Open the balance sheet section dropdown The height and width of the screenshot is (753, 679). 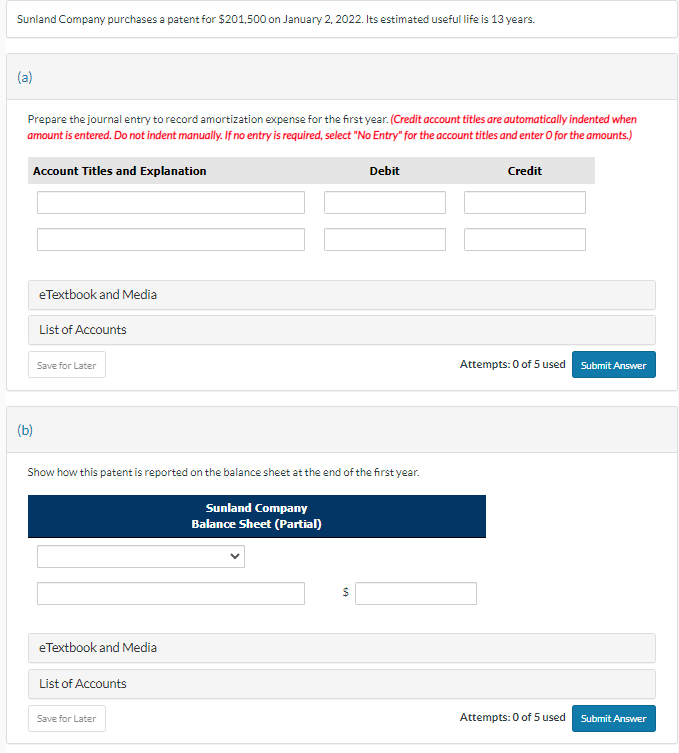140,556
